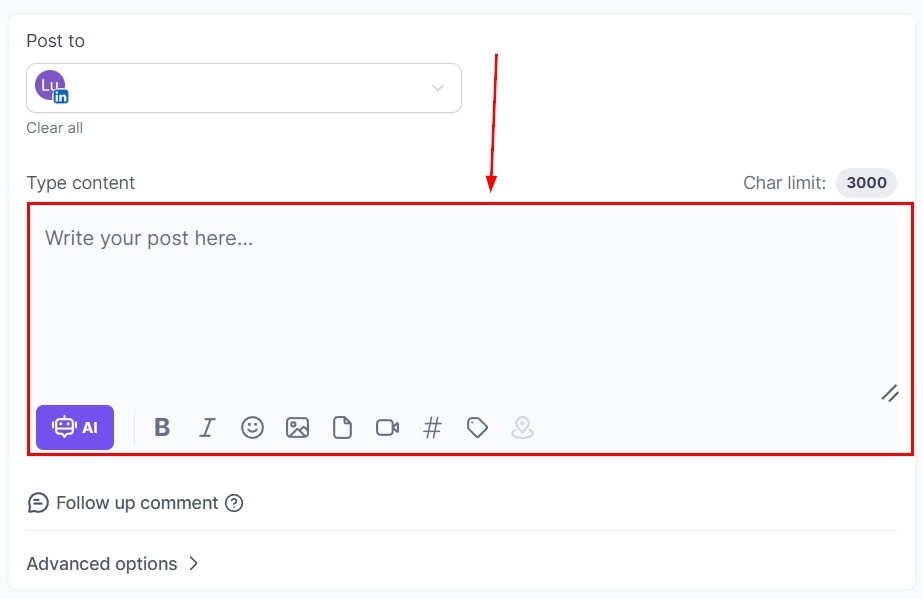Attach a document file to post
Viewport: 923px width, 599px height.
point(342,428)
